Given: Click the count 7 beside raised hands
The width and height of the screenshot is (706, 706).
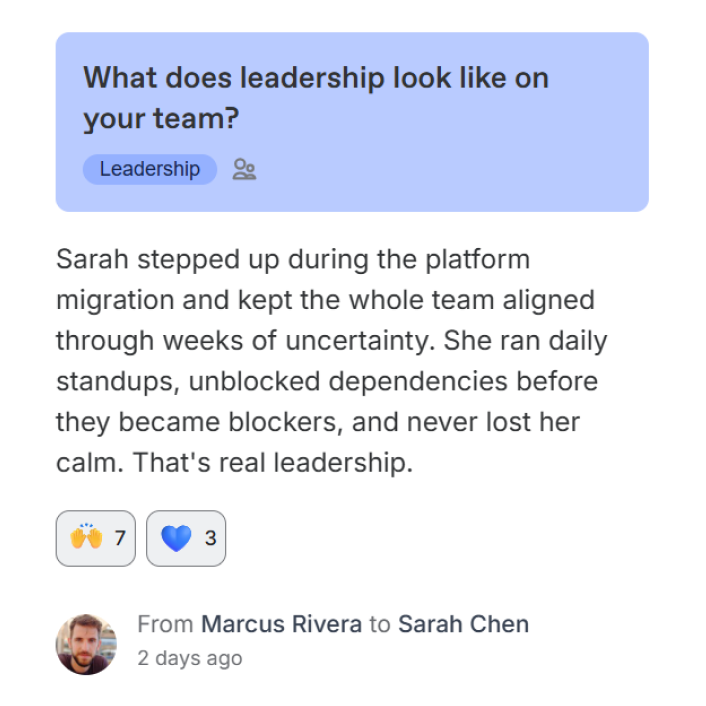Looking at the screenshot, I should 119,538.
